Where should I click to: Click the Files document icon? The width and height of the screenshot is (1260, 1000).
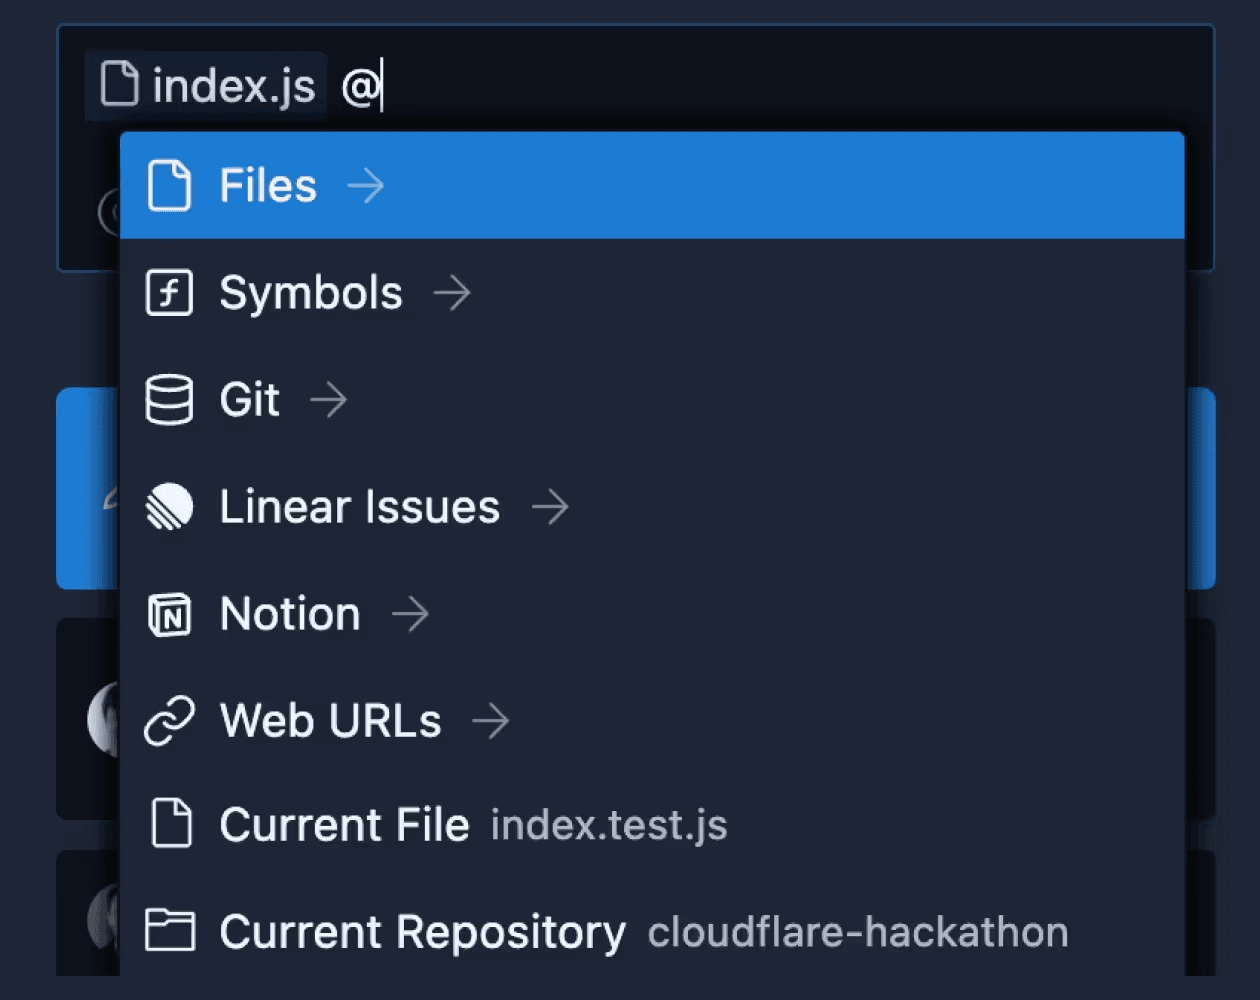click(169, 185)
